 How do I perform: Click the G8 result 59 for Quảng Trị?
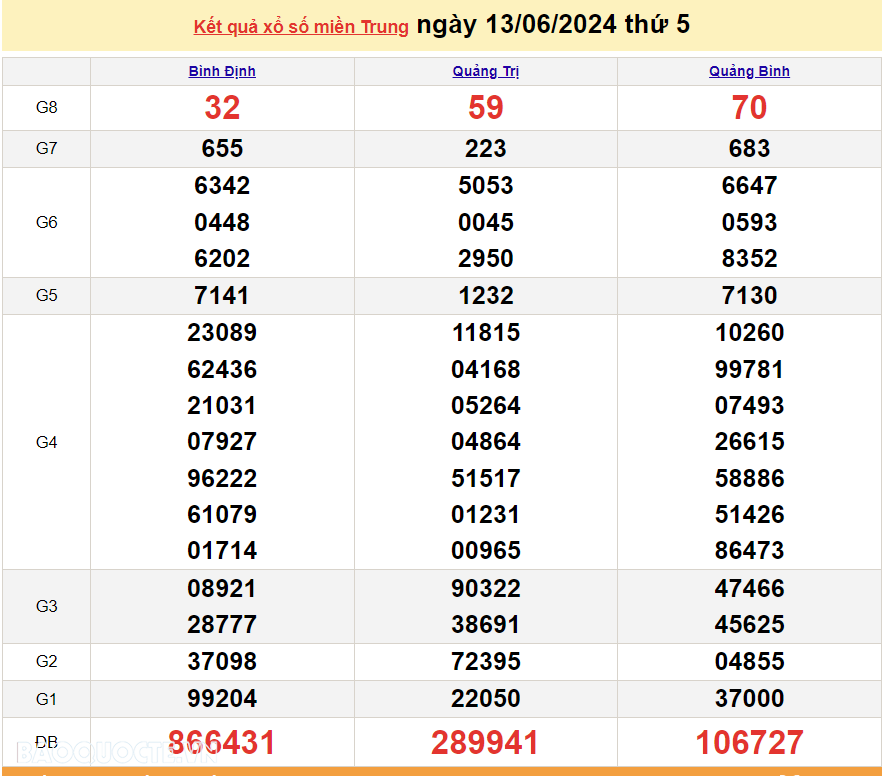[486, 108]
